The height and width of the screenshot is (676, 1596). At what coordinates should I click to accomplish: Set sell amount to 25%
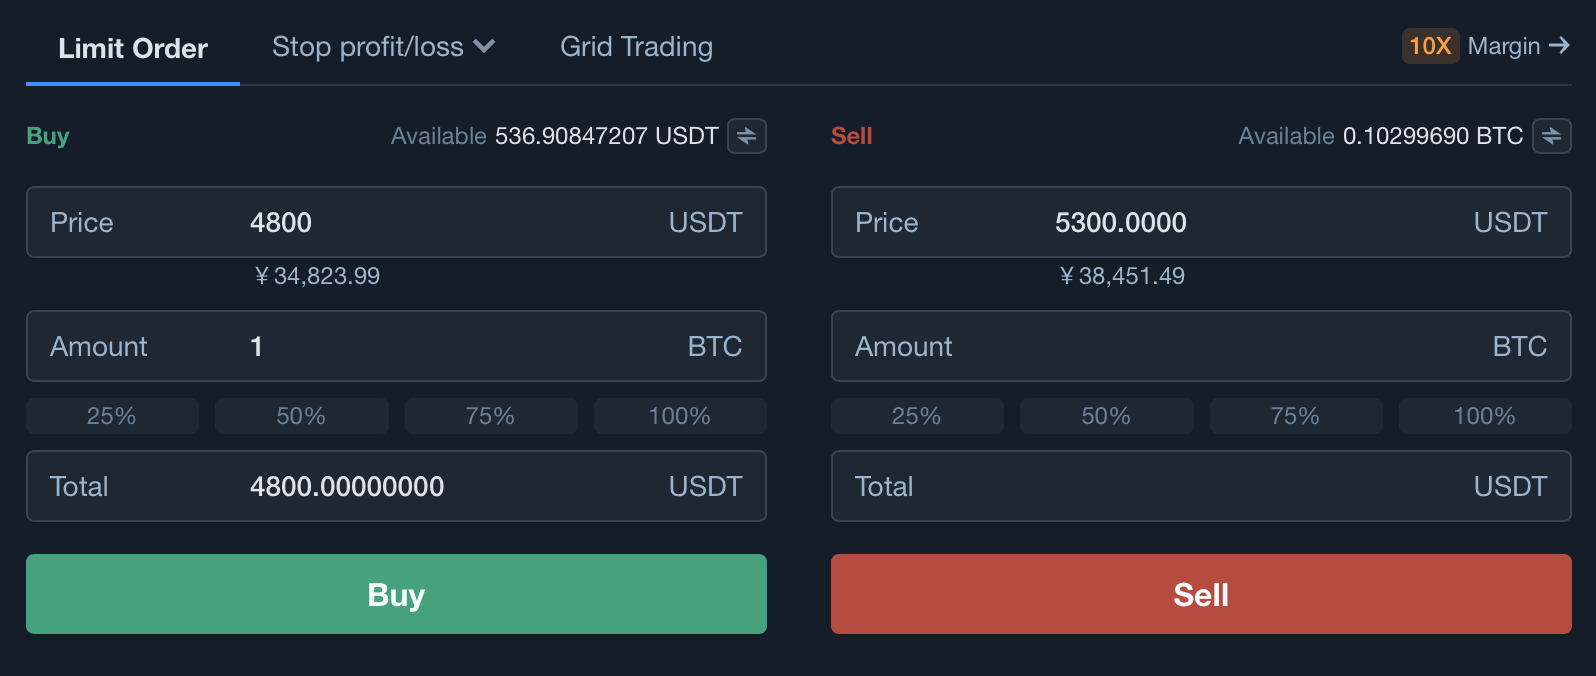pos(916,416)
